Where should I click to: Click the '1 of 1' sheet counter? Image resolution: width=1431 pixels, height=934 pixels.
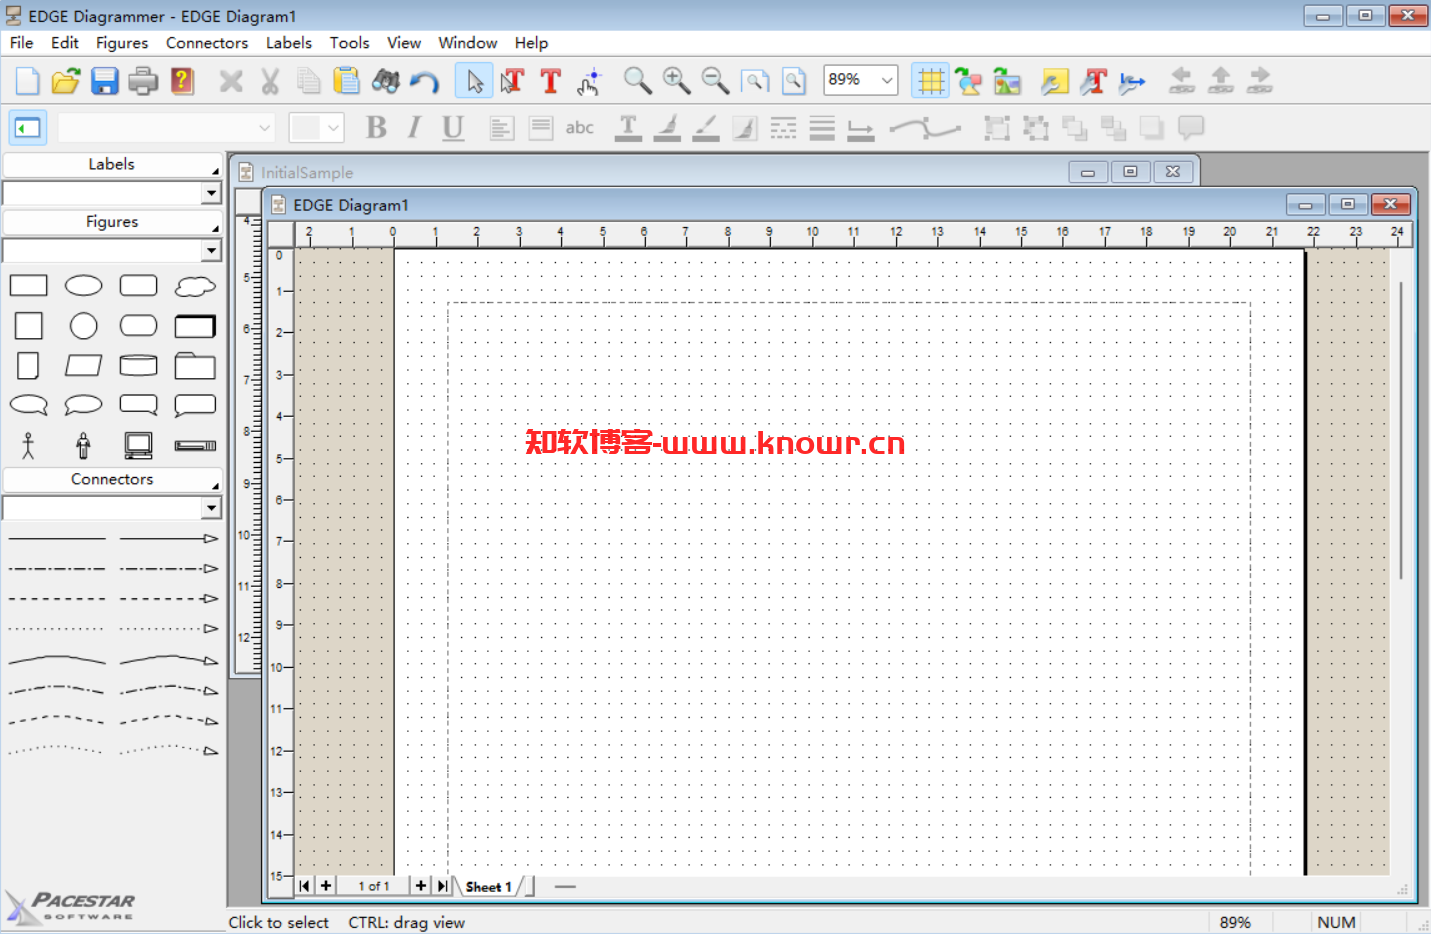pos(374,886)
